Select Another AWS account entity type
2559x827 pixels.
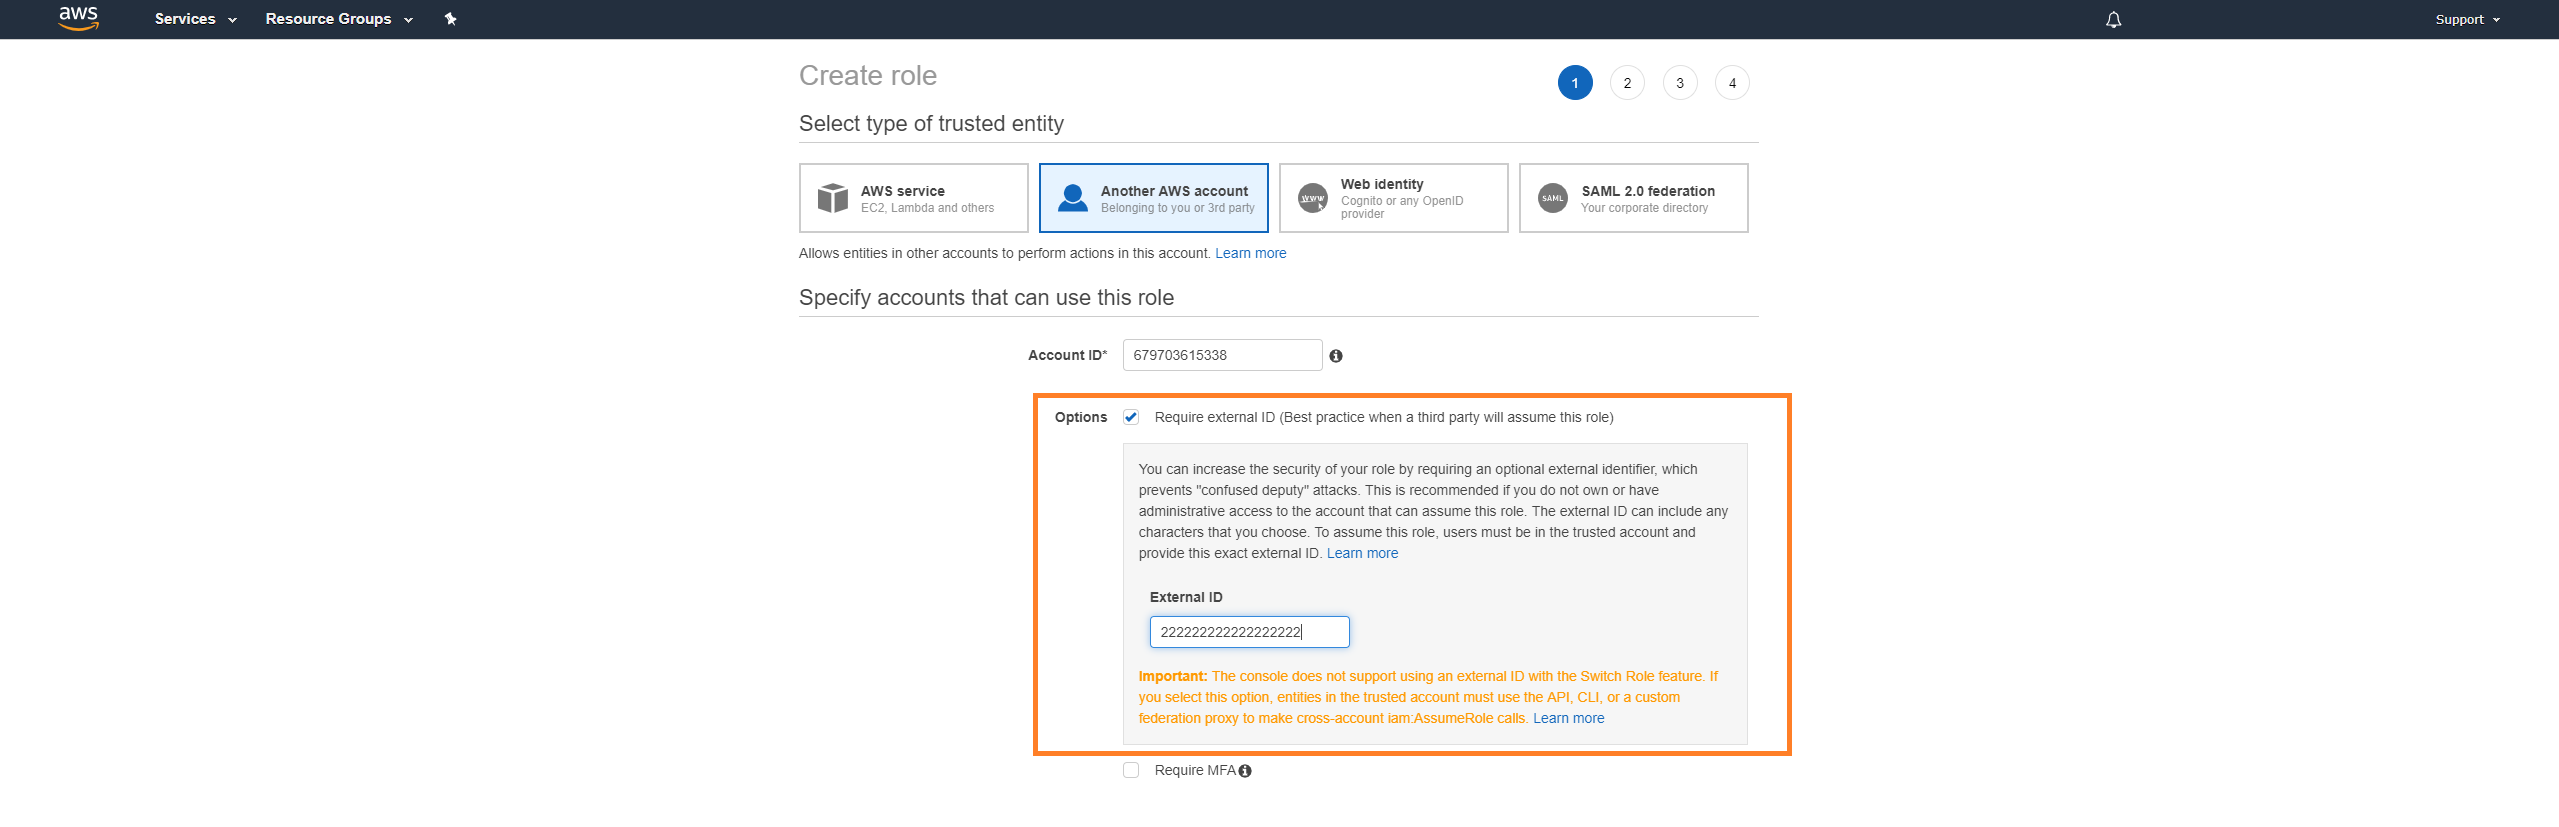pyautogui.click(x=1153, y=198)
